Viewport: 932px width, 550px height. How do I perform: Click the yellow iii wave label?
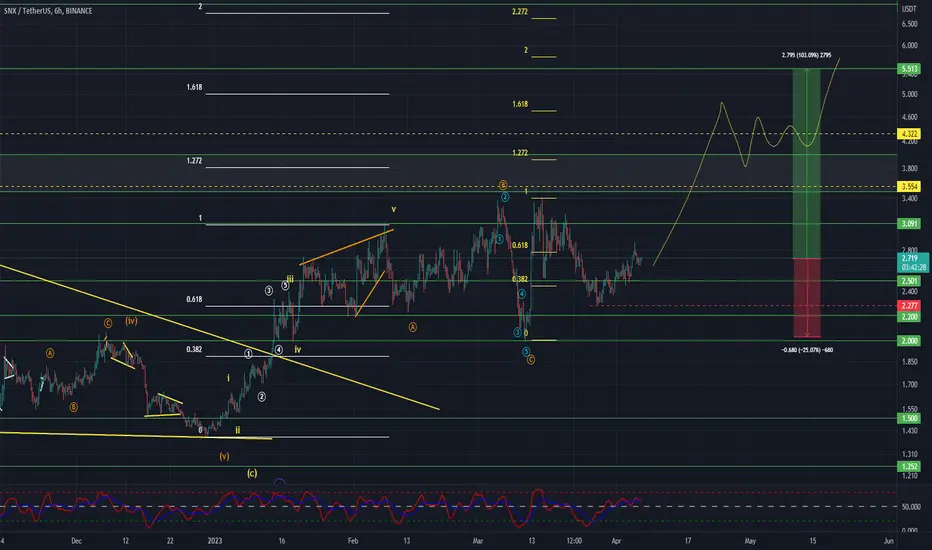click(290, 278)
